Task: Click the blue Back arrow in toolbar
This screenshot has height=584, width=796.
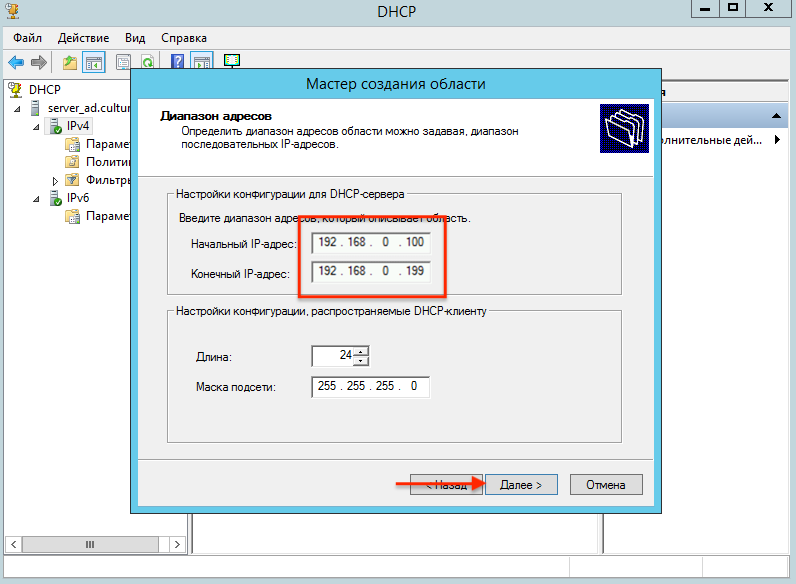Action: point(16,62)
